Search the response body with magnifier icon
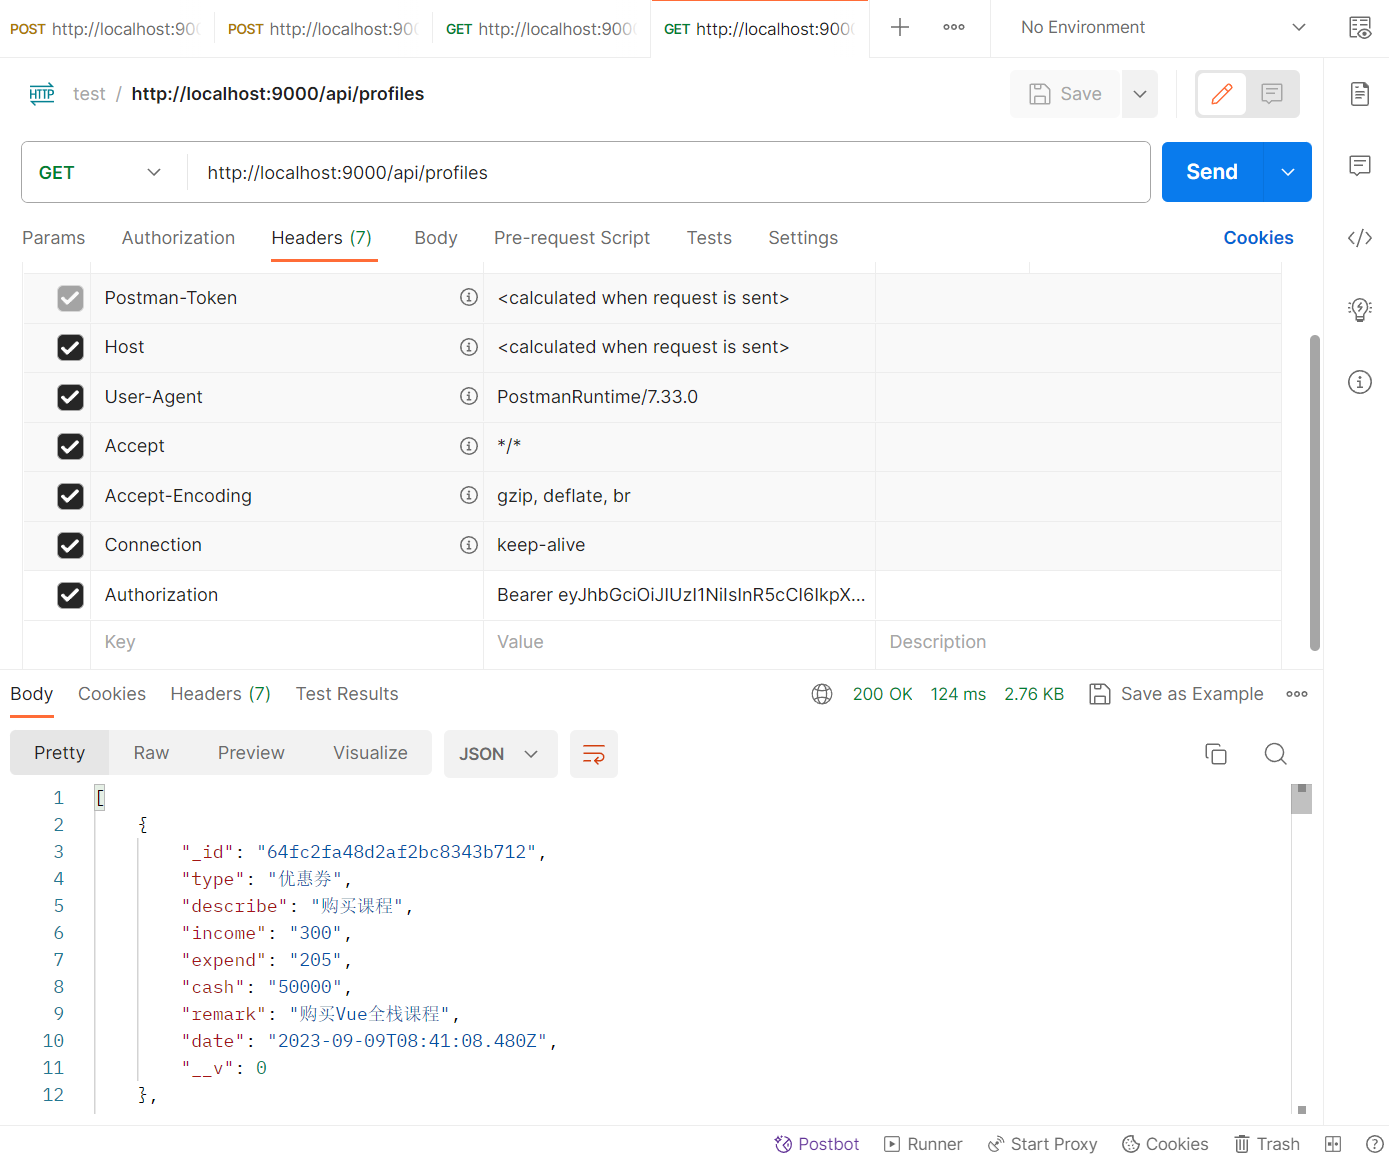Screen dimensions: 1389x1158 (x=1275, y=754)
